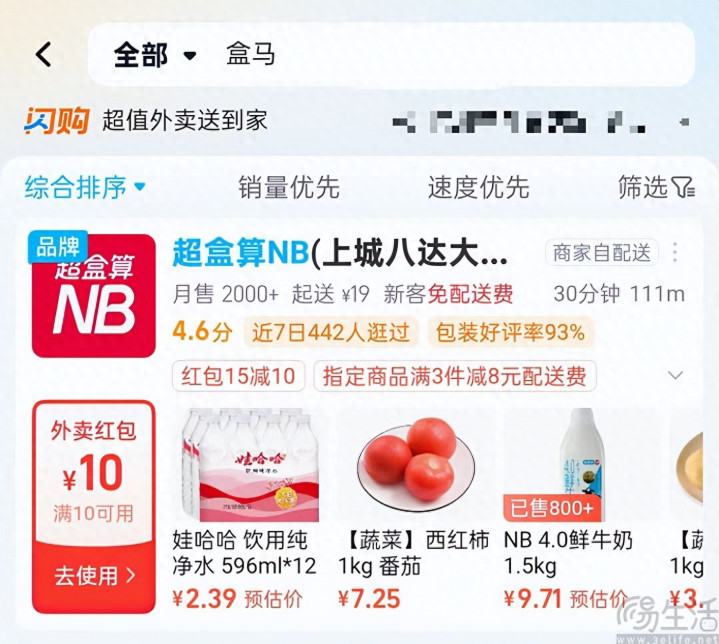Tap the 指定商品满3件减8元配送费 tag
The image size is (719, 644).
pyautogui.click(x=455, y=376)
